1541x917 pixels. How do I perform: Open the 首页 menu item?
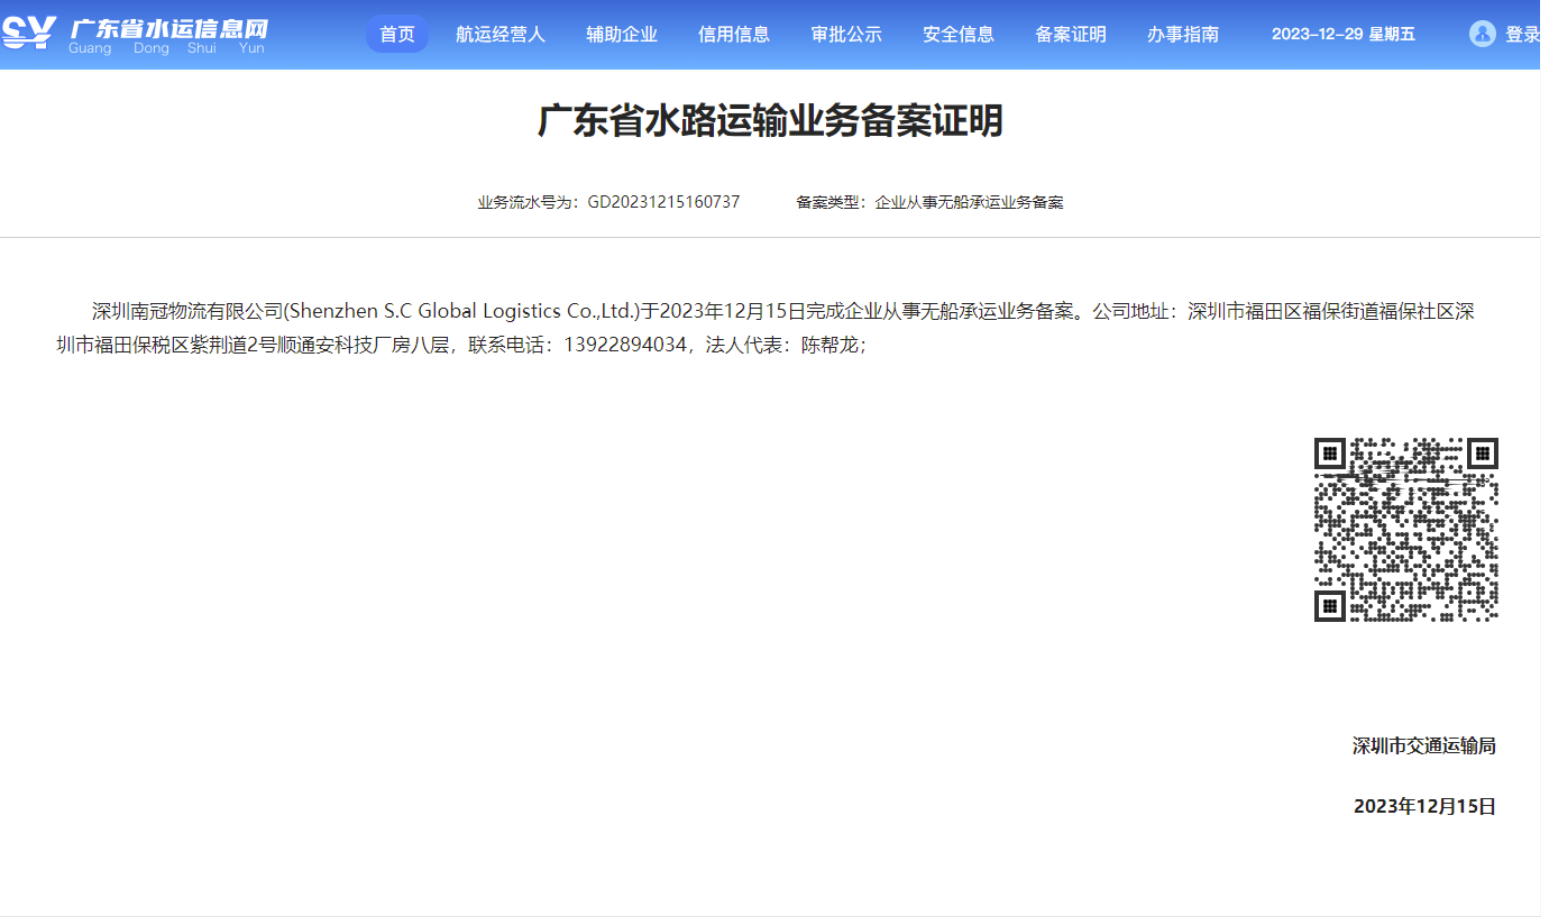[x=397, y=34]
